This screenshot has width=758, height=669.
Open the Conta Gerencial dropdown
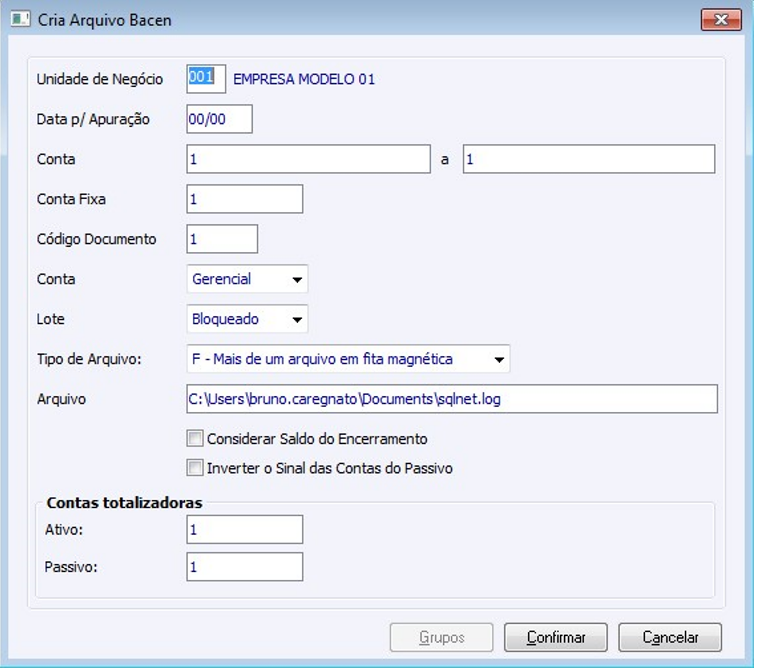pyautogui.click(x=247, y=279)
